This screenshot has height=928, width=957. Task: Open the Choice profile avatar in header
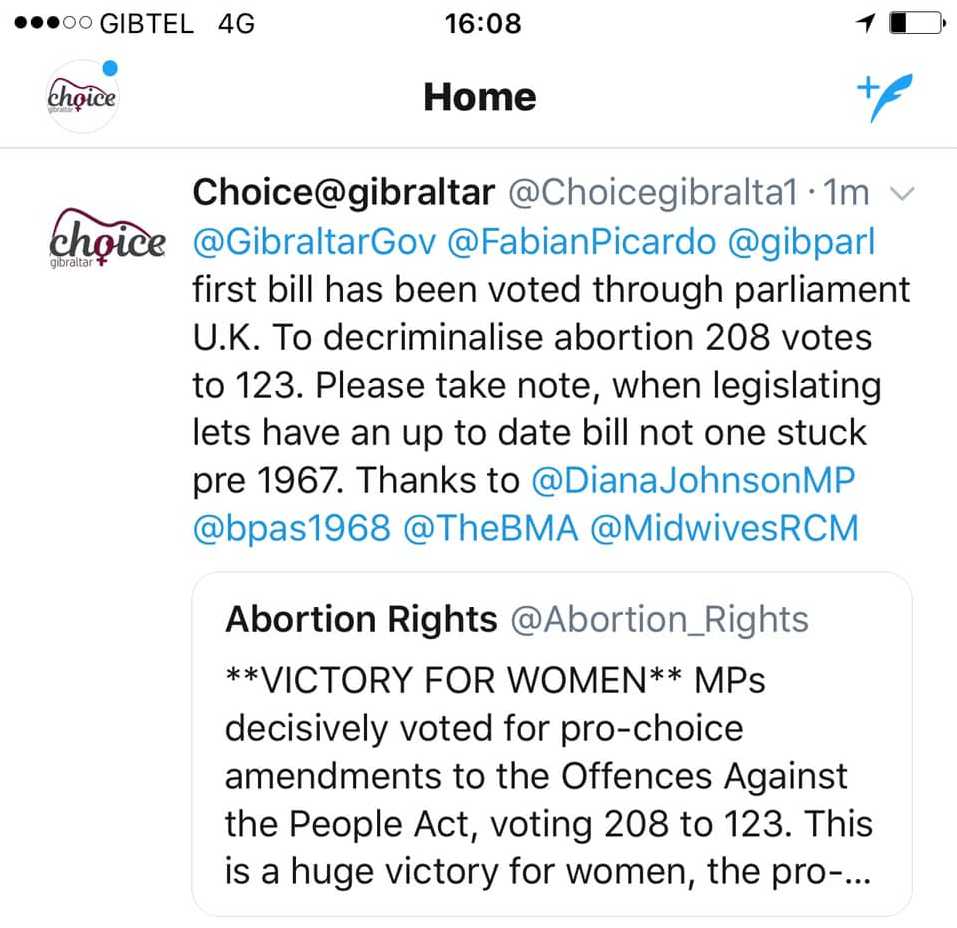tap(82, 97)
